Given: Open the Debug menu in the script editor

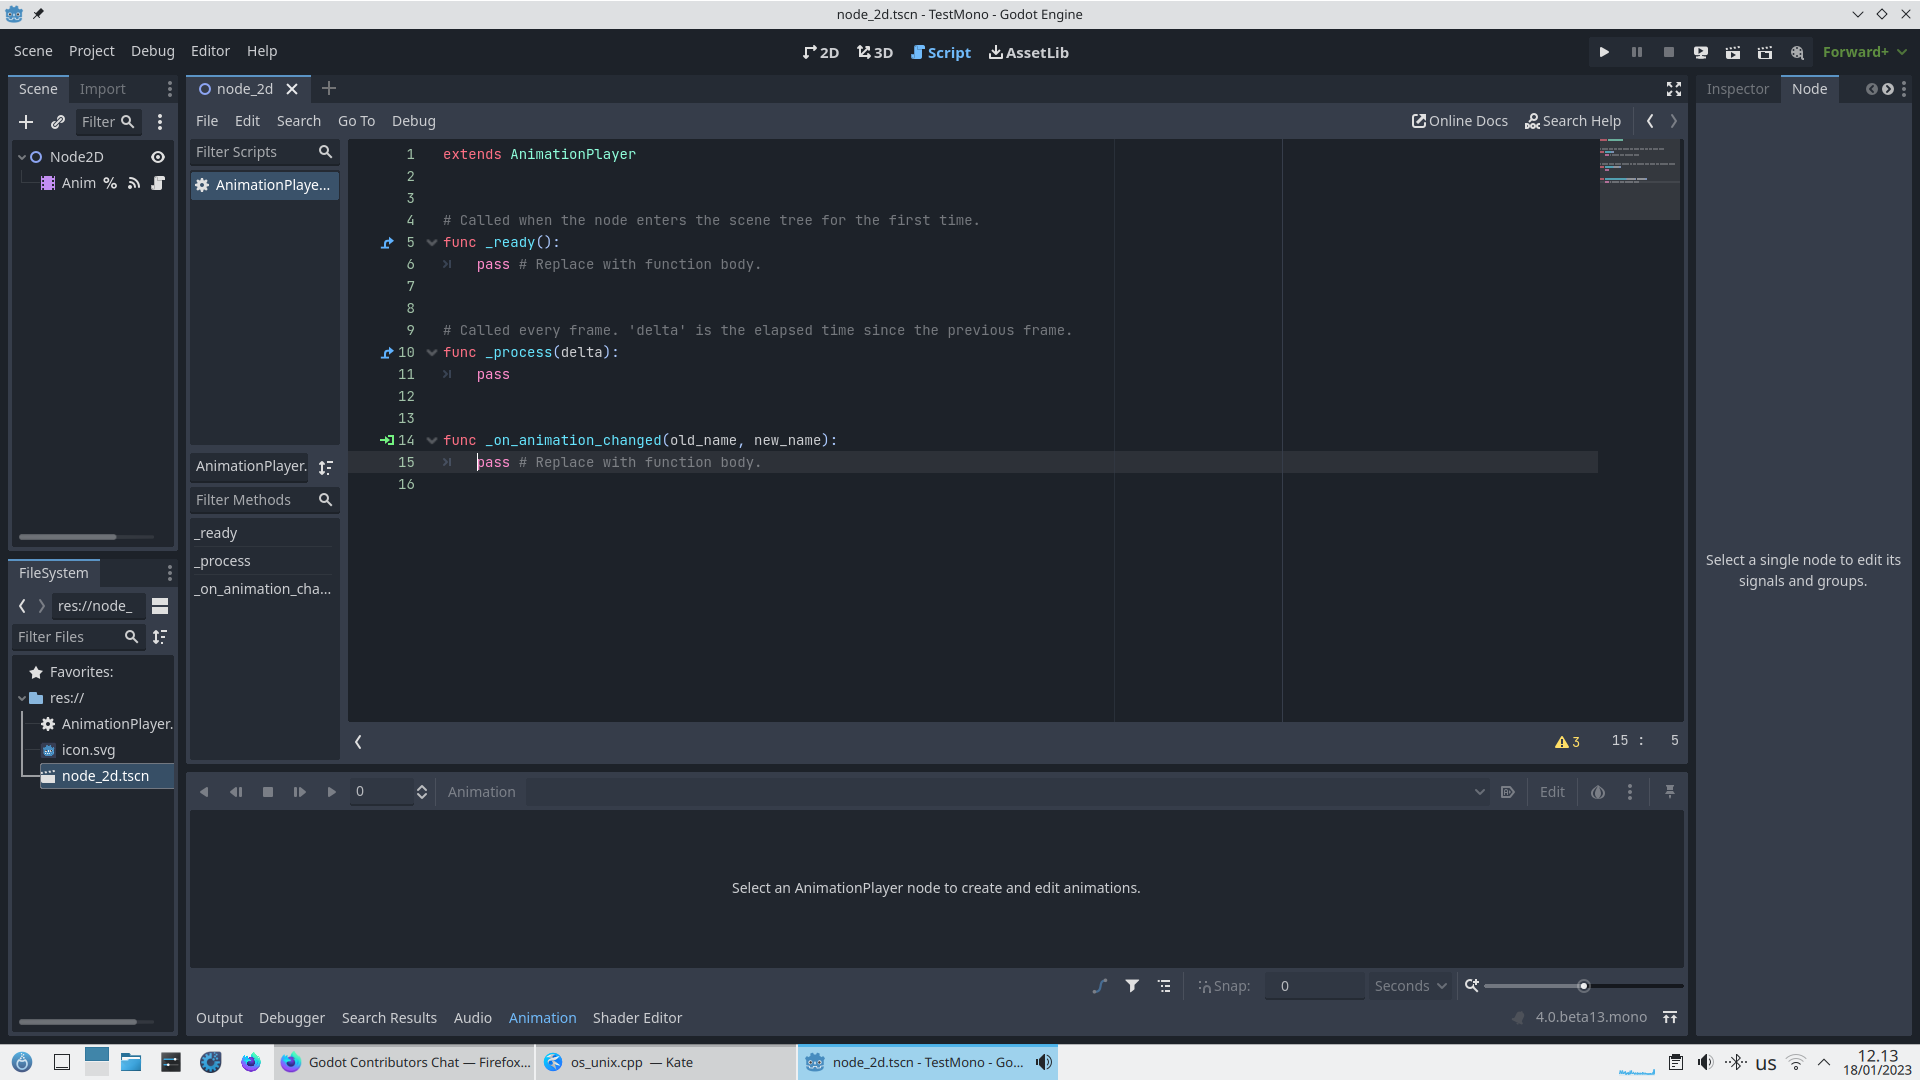Looking at the screenshot, I should (413, 121).
